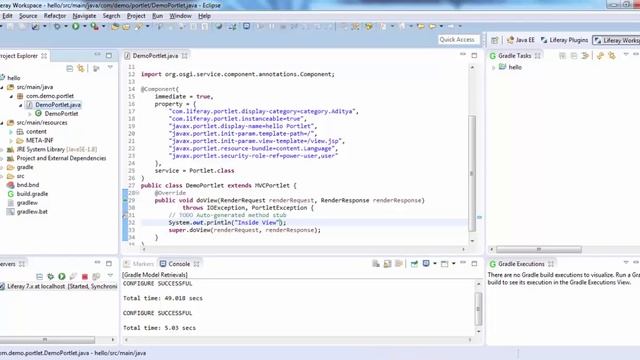This screenshot has width=640, height=360.
Task: Collapse the DemoPortlet.java tree node
Action: click(21, 105)
